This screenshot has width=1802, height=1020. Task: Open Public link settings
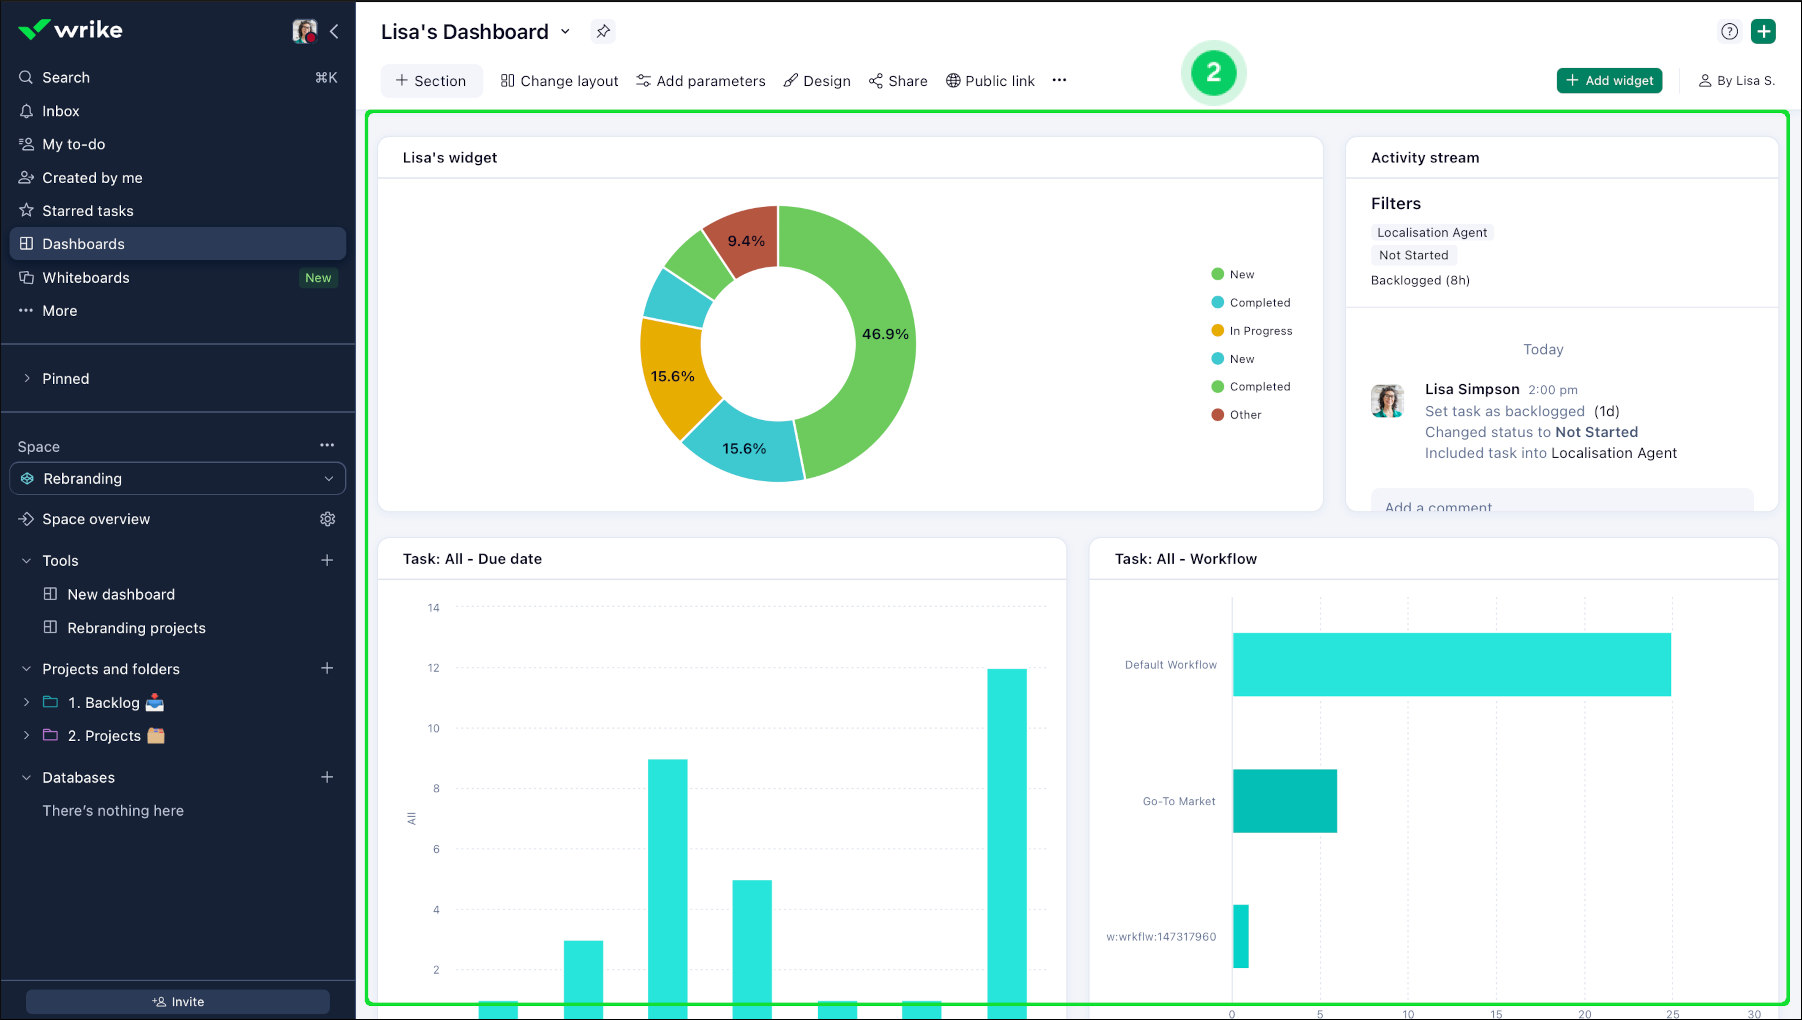pos(990,81)
